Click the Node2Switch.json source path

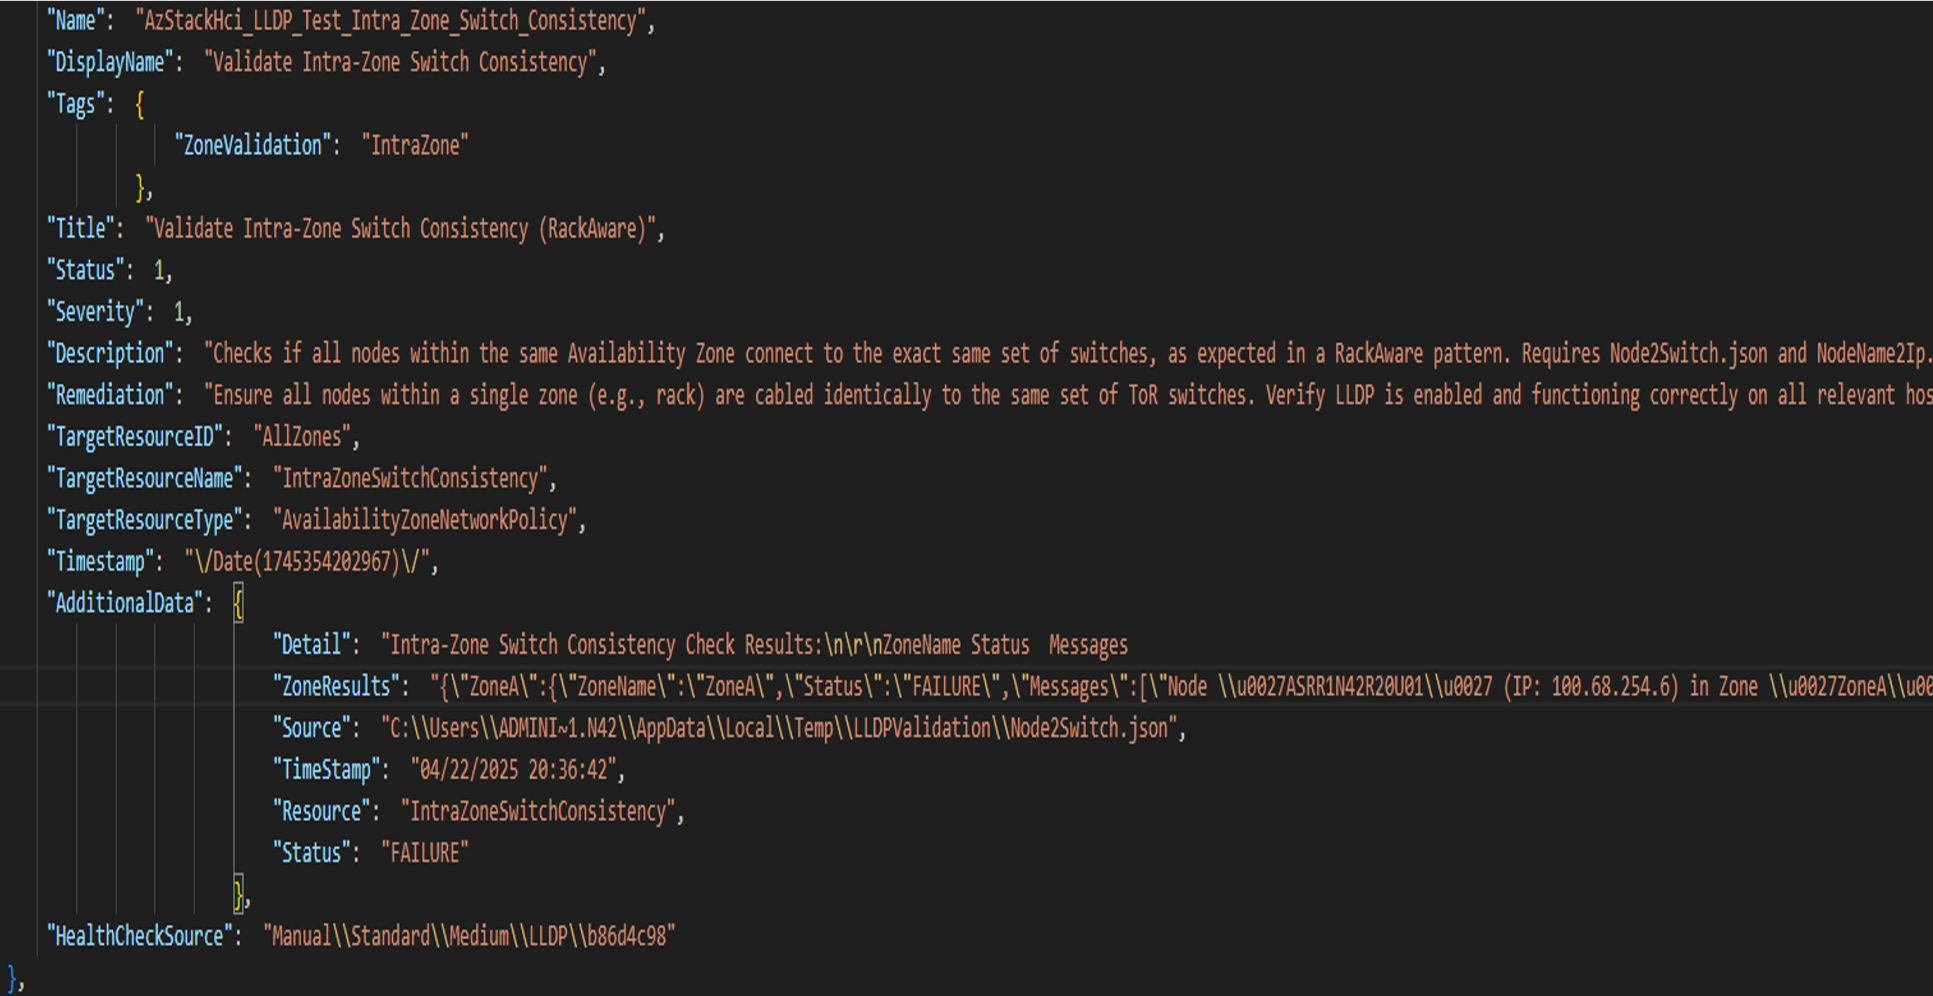coord(779,729)
